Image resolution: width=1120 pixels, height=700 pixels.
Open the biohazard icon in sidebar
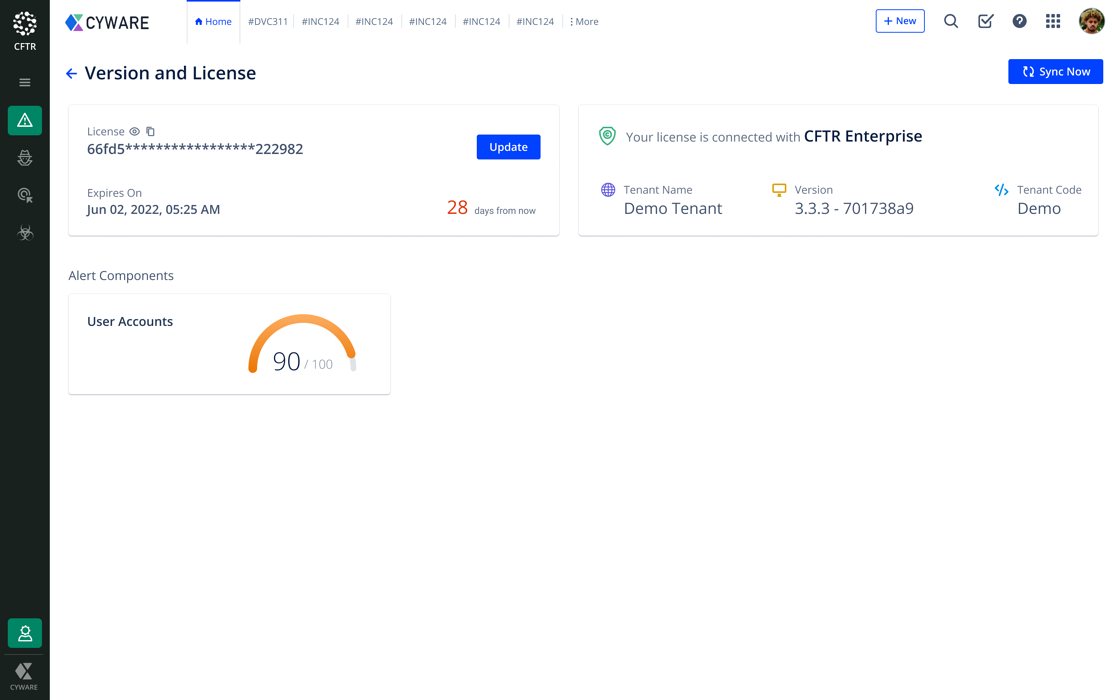[x=25, y=233]
